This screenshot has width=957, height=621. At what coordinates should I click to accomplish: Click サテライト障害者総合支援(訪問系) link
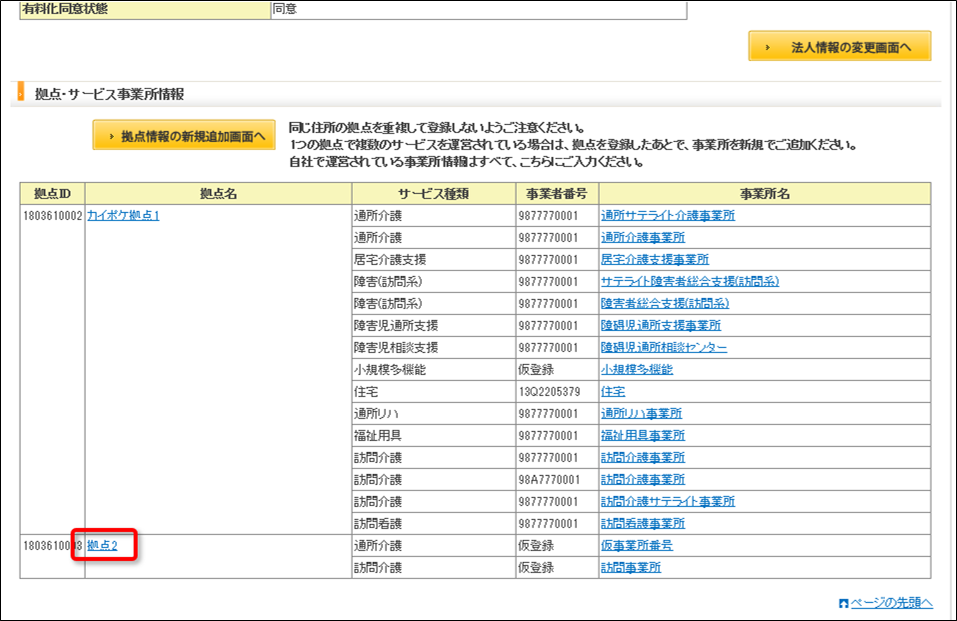pyautogui.click(x=690, y=281)
